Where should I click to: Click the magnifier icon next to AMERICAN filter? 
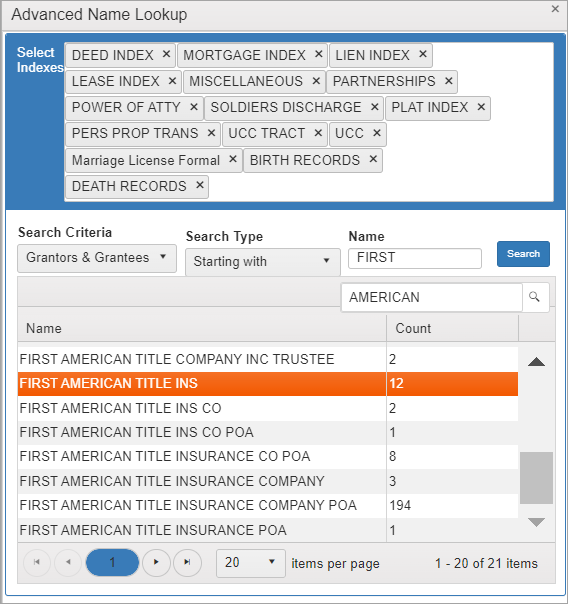534,297
